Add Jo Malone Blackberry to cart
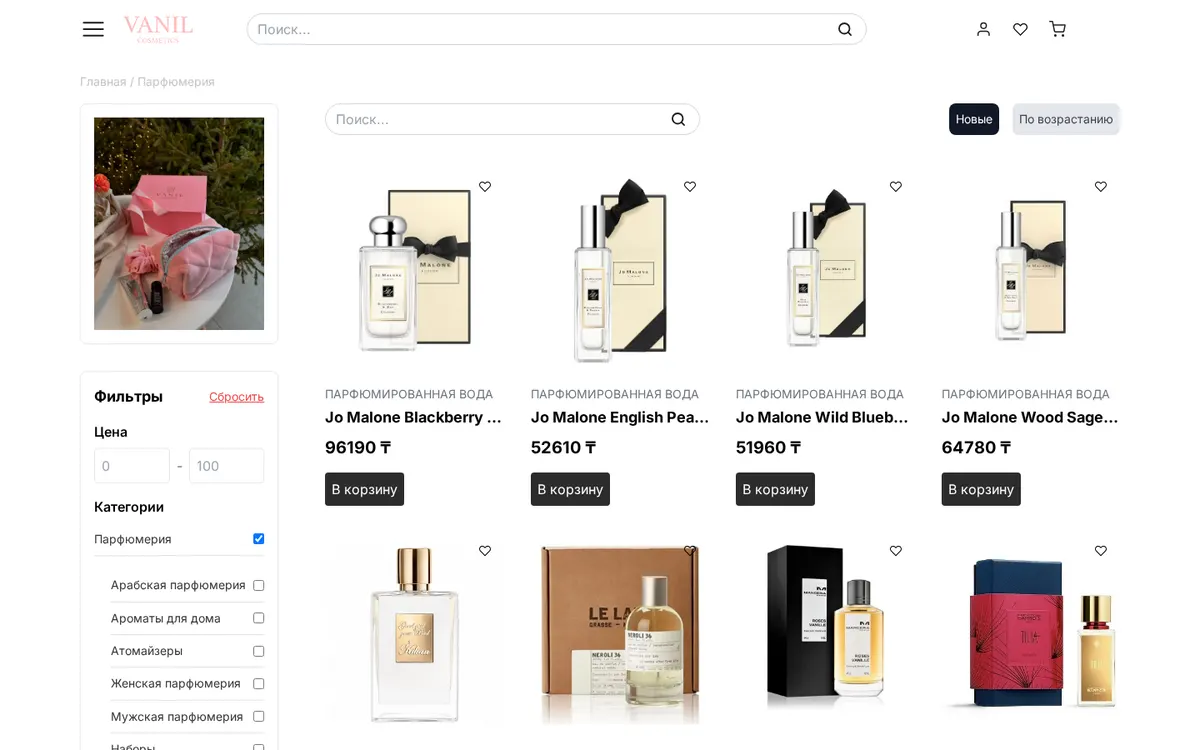This screenshot has width=1200, height=750. tap(364, 489)
